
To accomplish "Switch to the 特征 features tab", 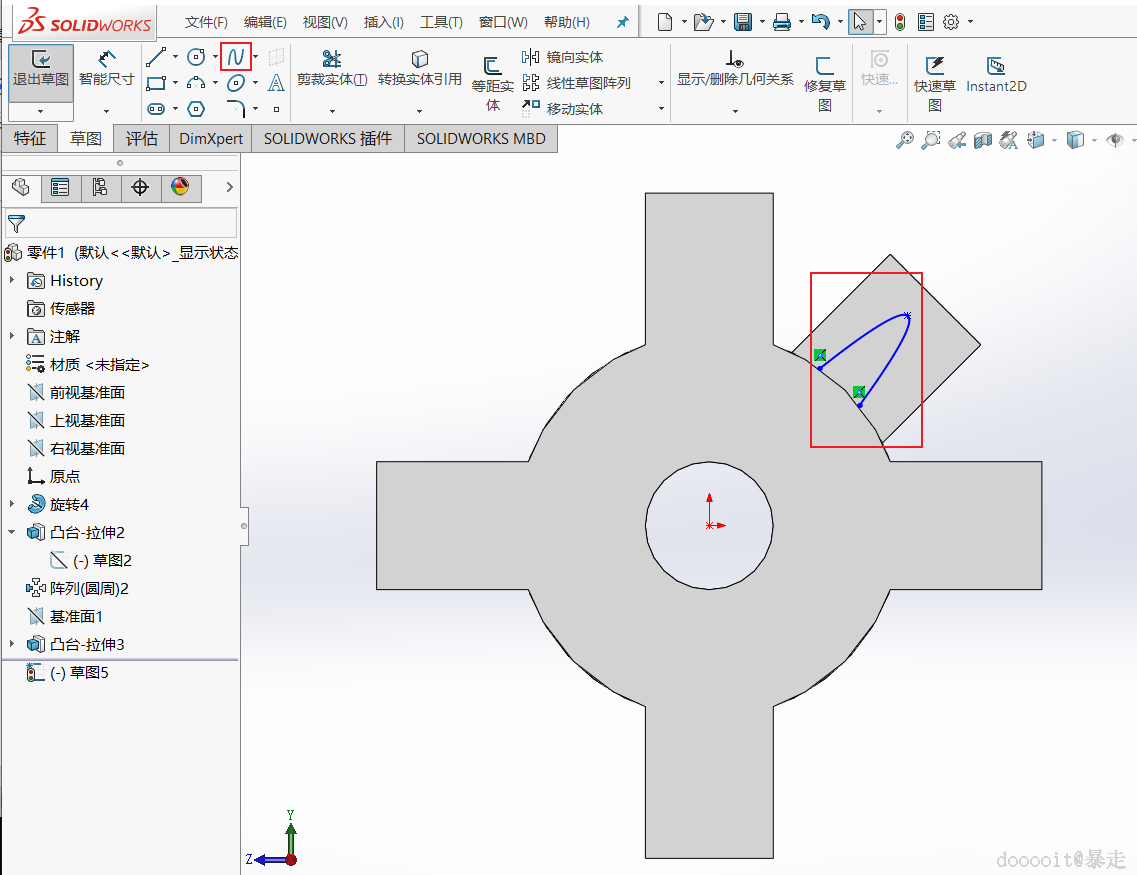I will pos(30,139).
